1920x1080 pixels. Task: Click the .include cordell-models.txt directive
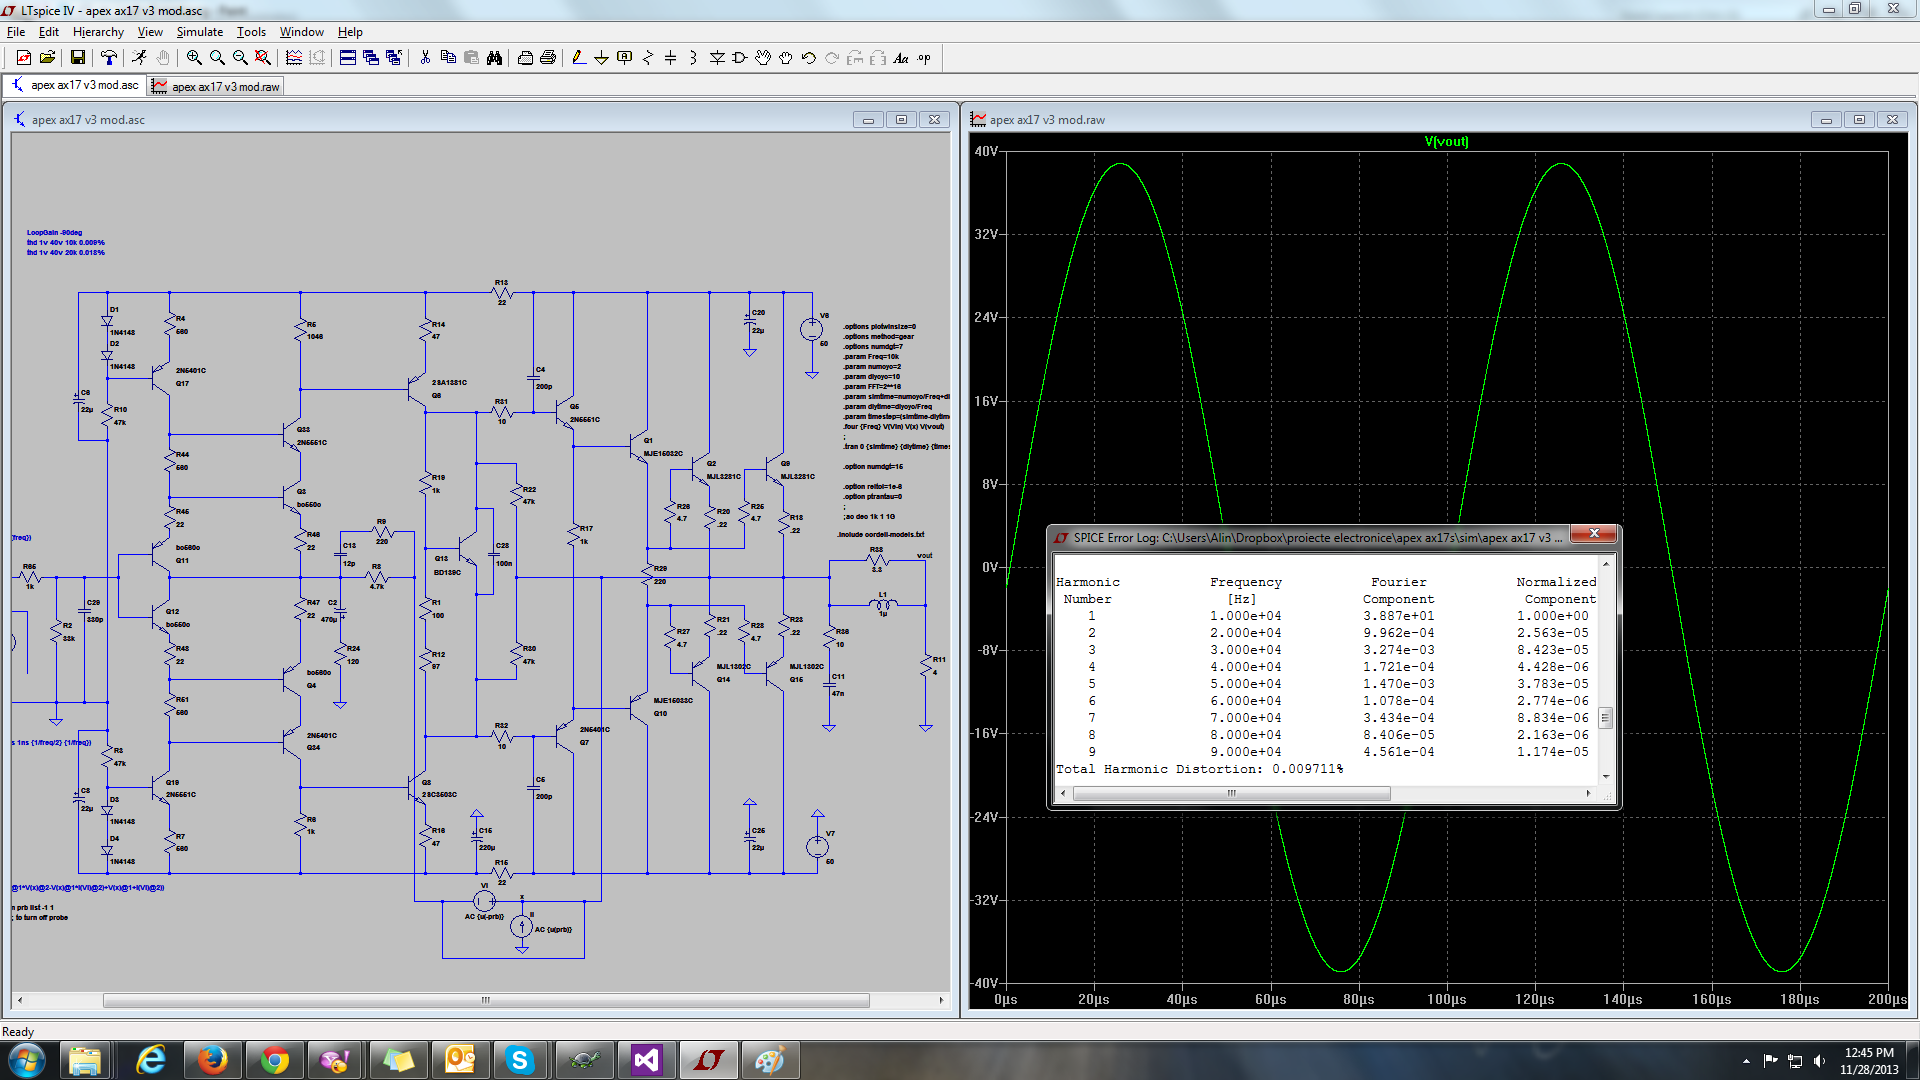pyautogui.click(x=881, y=535)
